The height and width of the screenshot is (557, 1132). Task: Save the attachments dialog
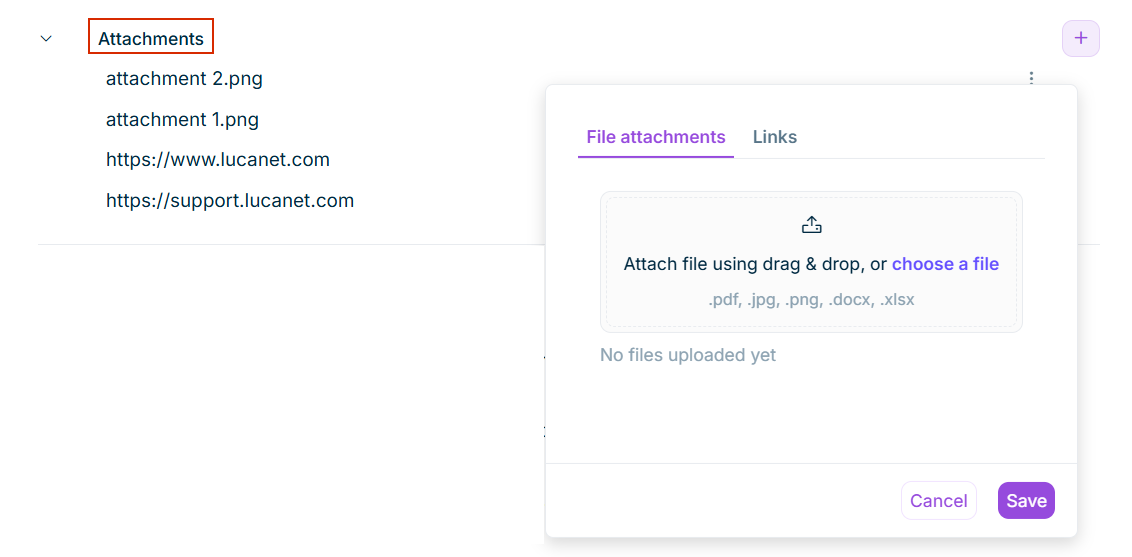[x=1026, y=501]
